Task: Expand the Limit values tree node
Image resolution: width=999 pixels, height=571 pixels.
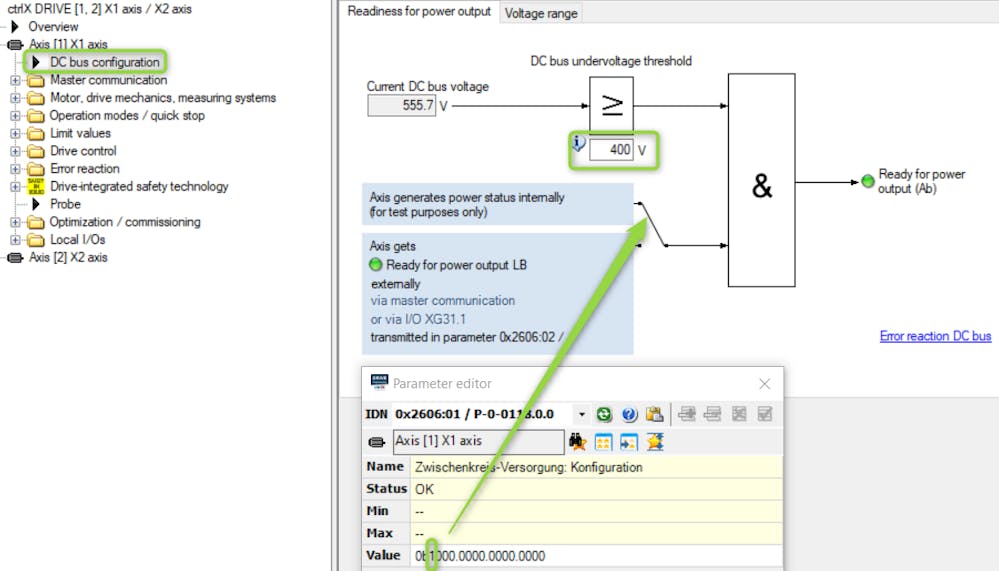Action: point(15,134)
